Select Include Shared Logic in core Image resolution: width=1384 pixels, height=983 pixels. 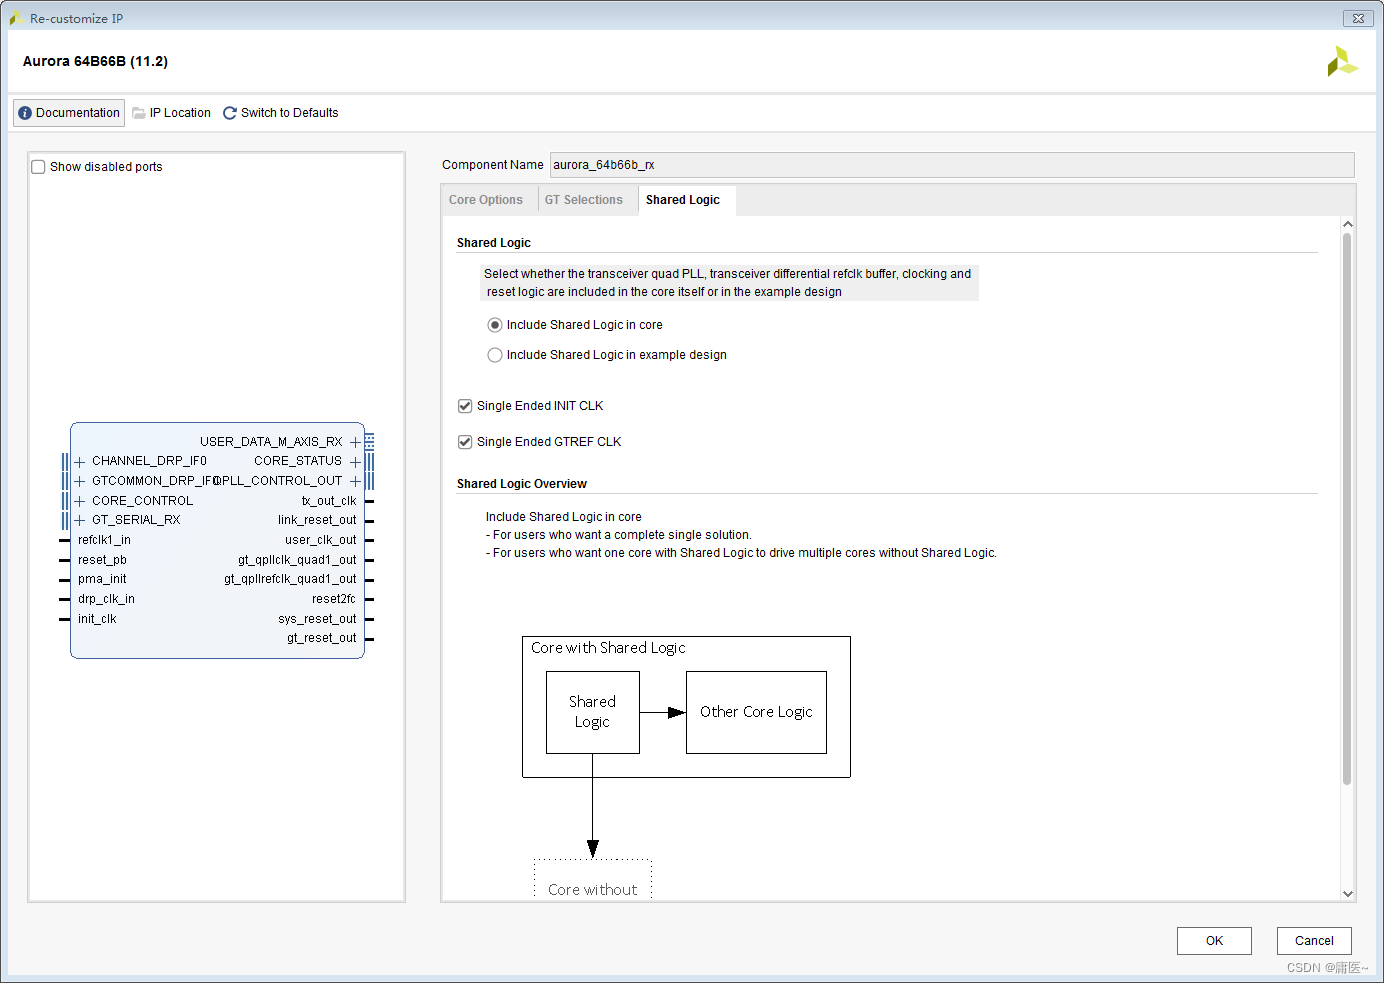[x=495, y=325]
